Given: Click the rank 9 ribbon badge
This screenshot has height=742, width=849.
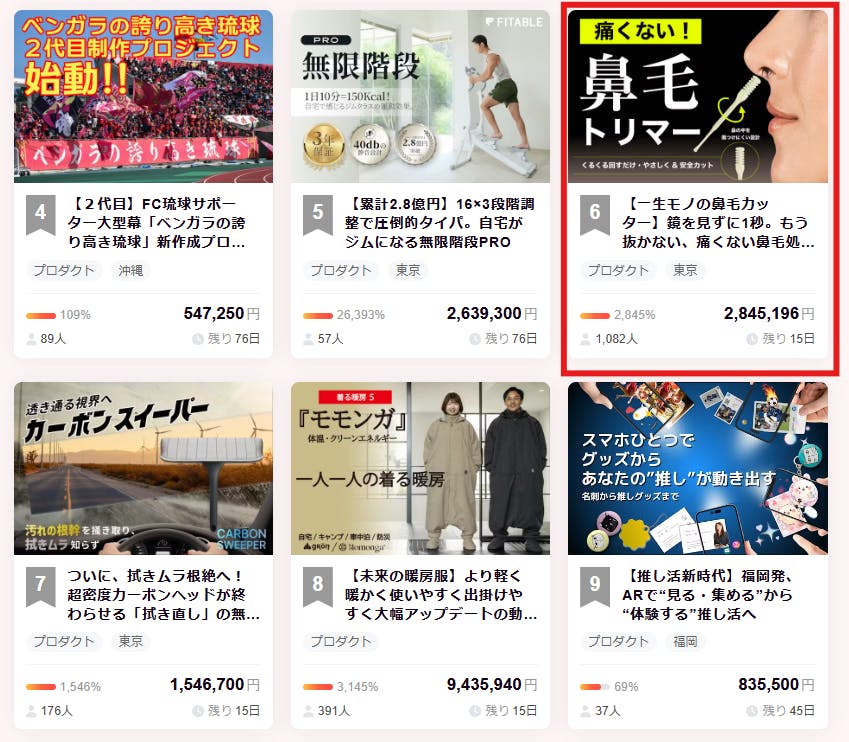Looking at the screenshot, I should [x=595, y=587].
